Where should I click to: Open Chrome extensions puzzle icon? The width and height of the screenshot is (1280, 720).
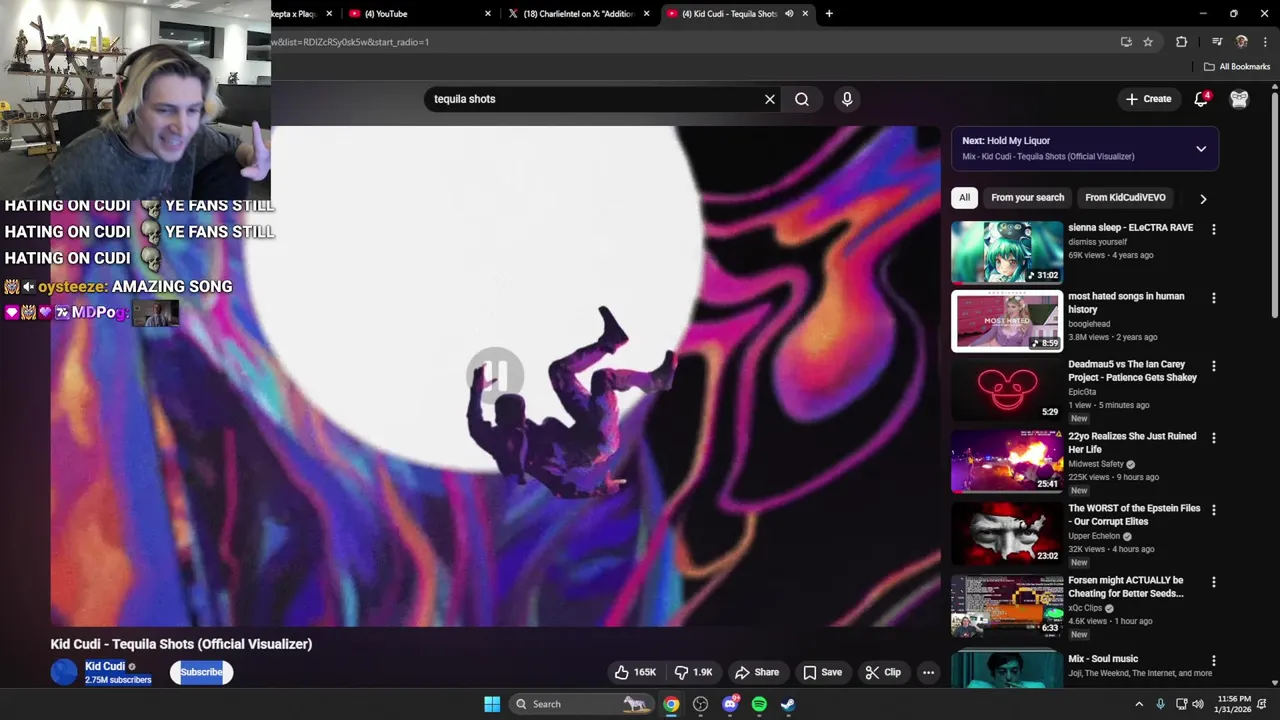point(1181,42)
